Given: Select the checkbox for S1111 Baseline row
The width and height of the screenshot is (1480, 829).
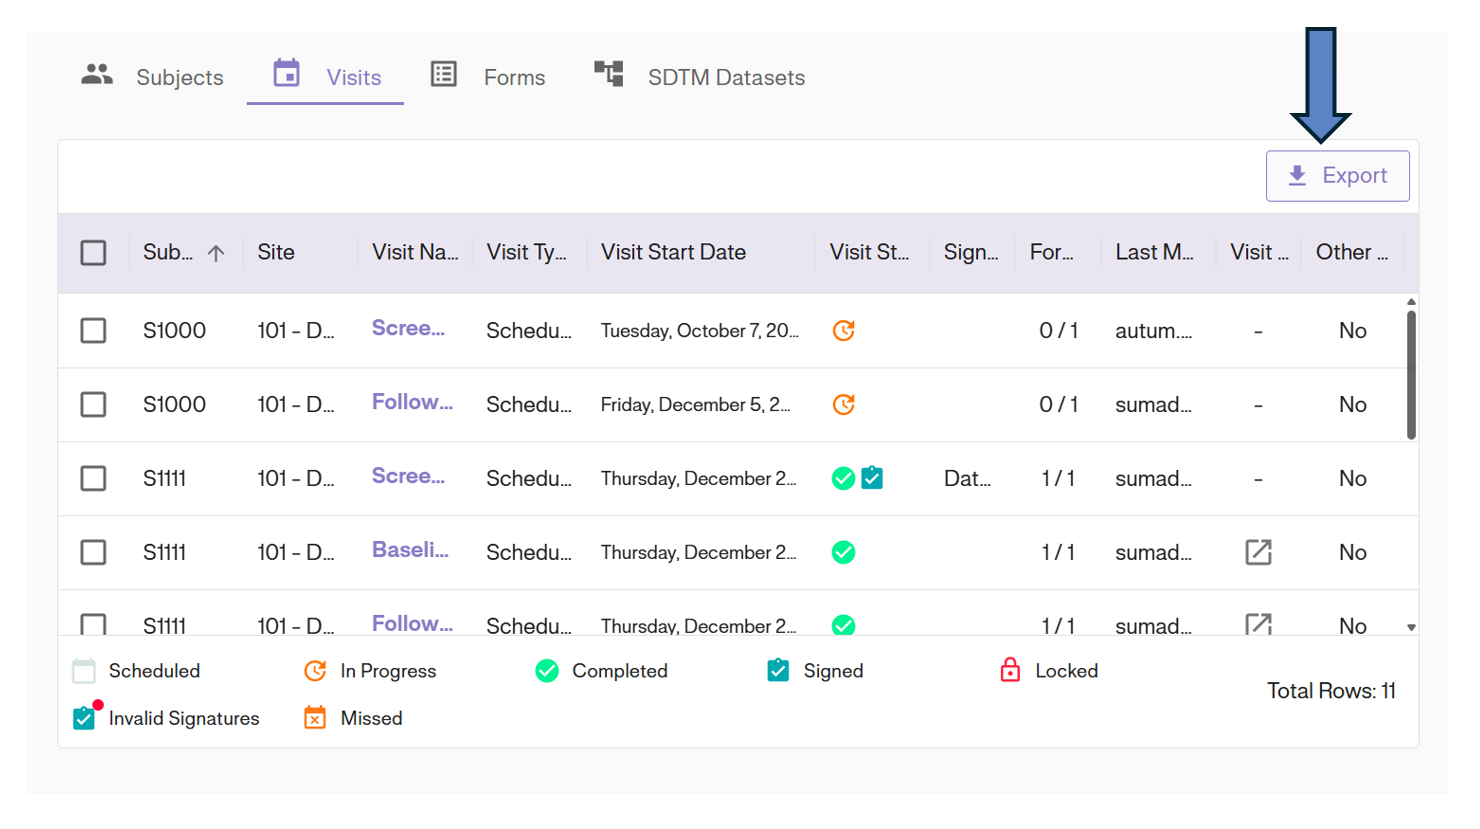Looking at the screenshot, I should pyautogui.click(x=93, y=552).
